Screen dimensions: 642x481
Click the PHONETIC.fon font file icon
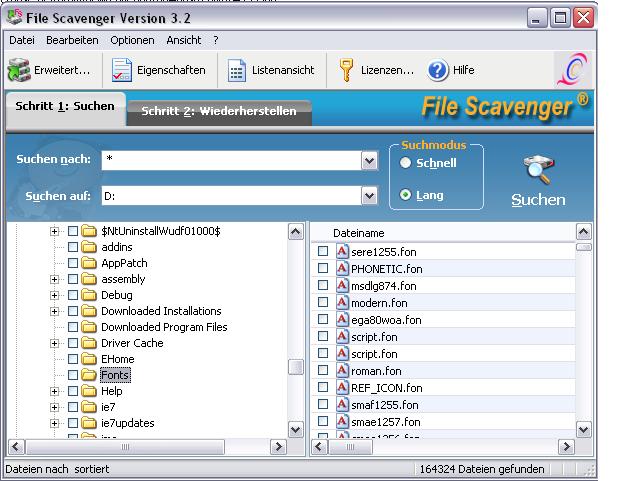click(x=342, y=269)
